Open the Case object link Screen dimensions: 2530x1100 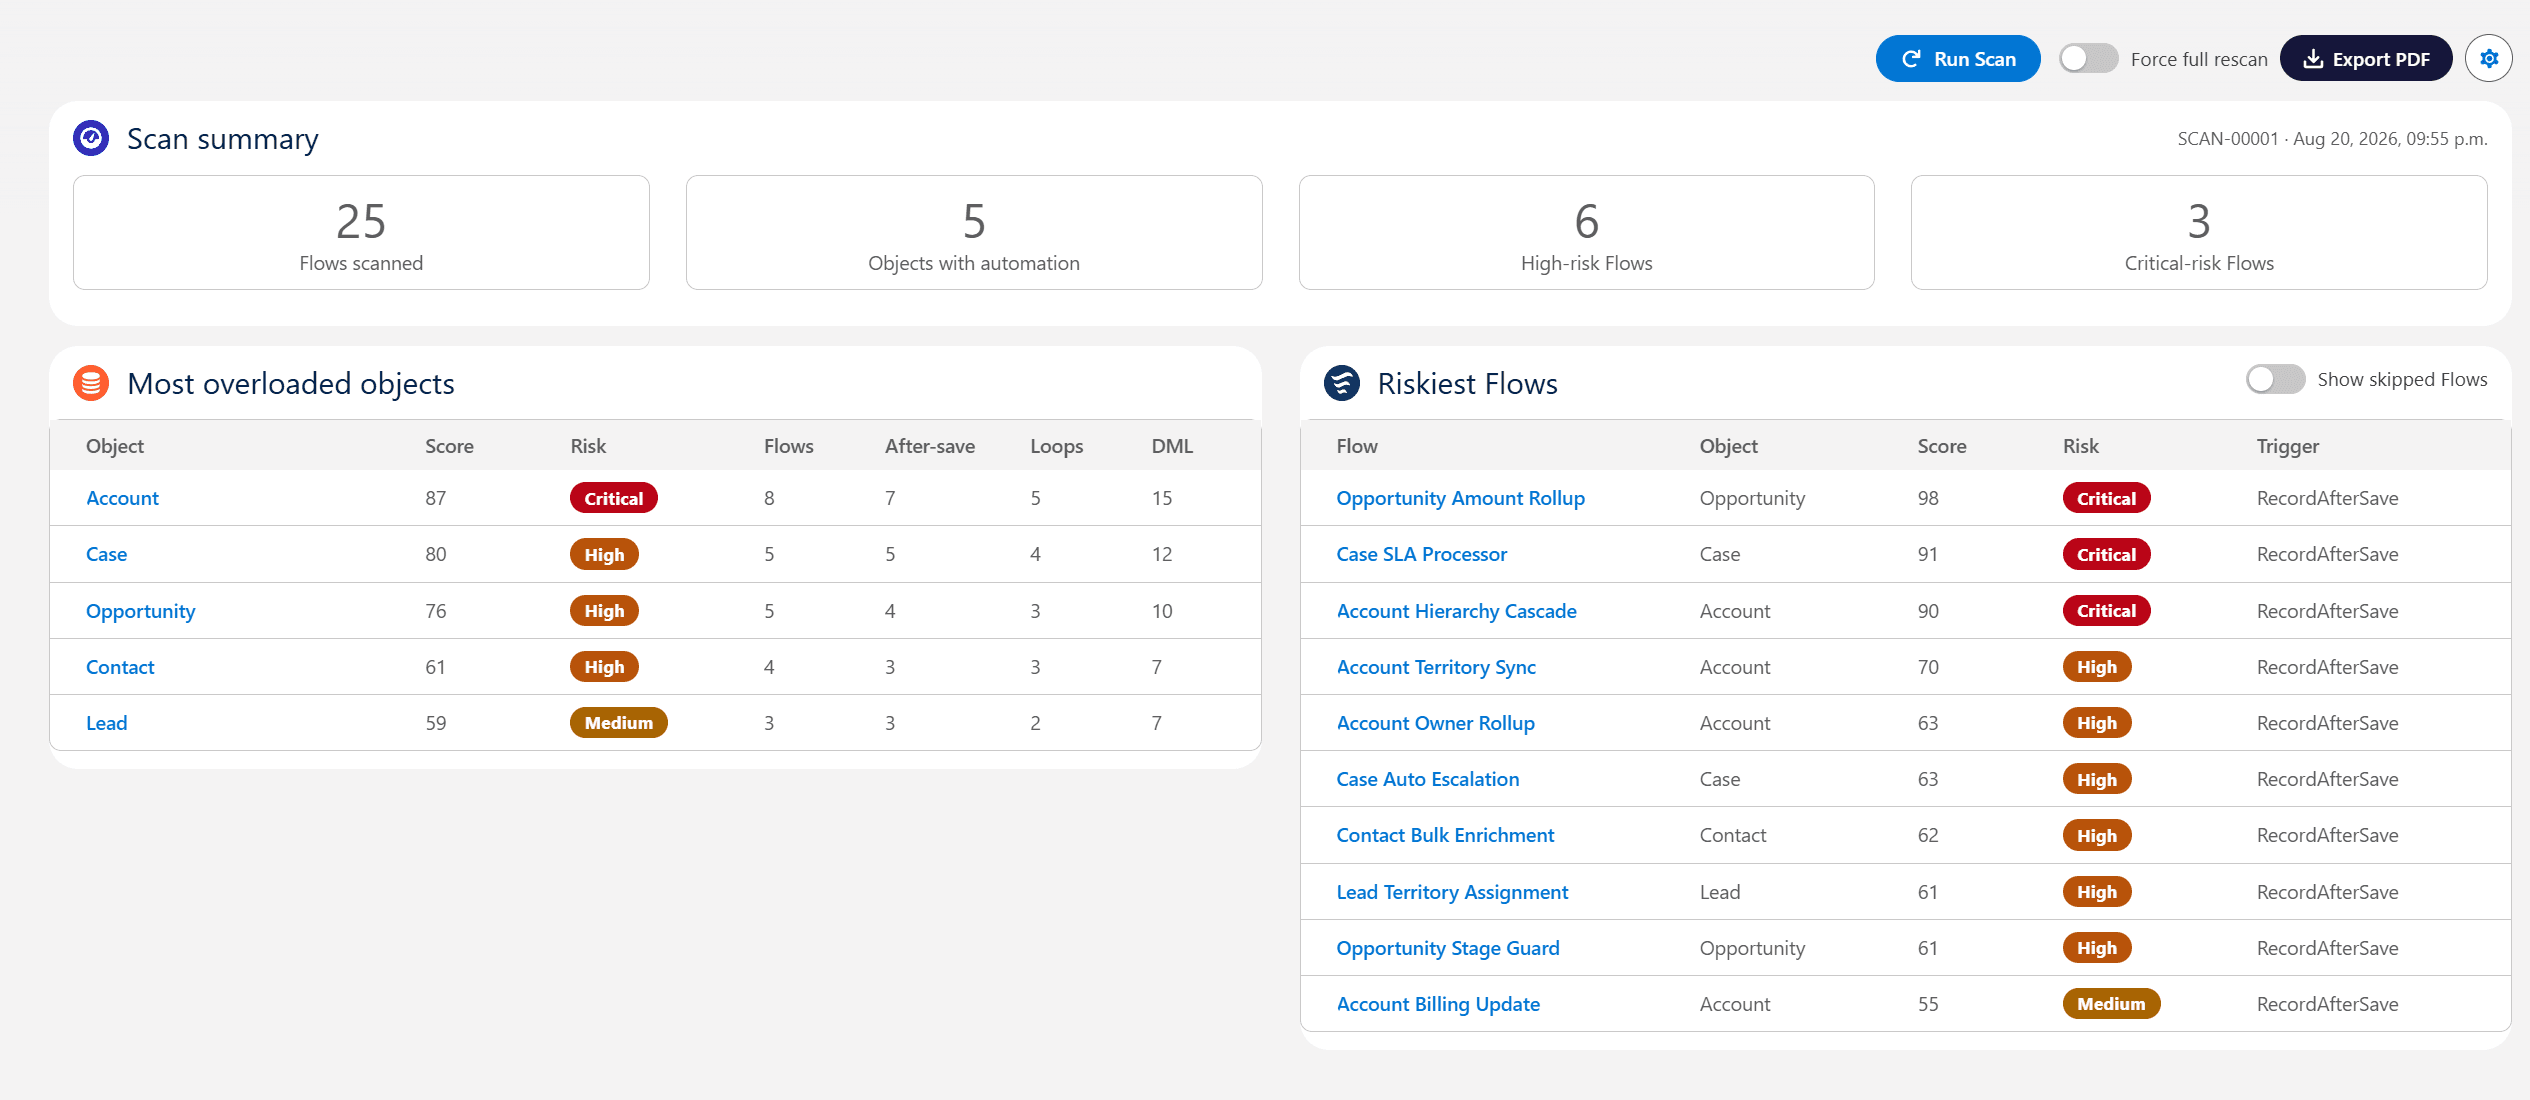pyautogui.click(x=106, y=554)
